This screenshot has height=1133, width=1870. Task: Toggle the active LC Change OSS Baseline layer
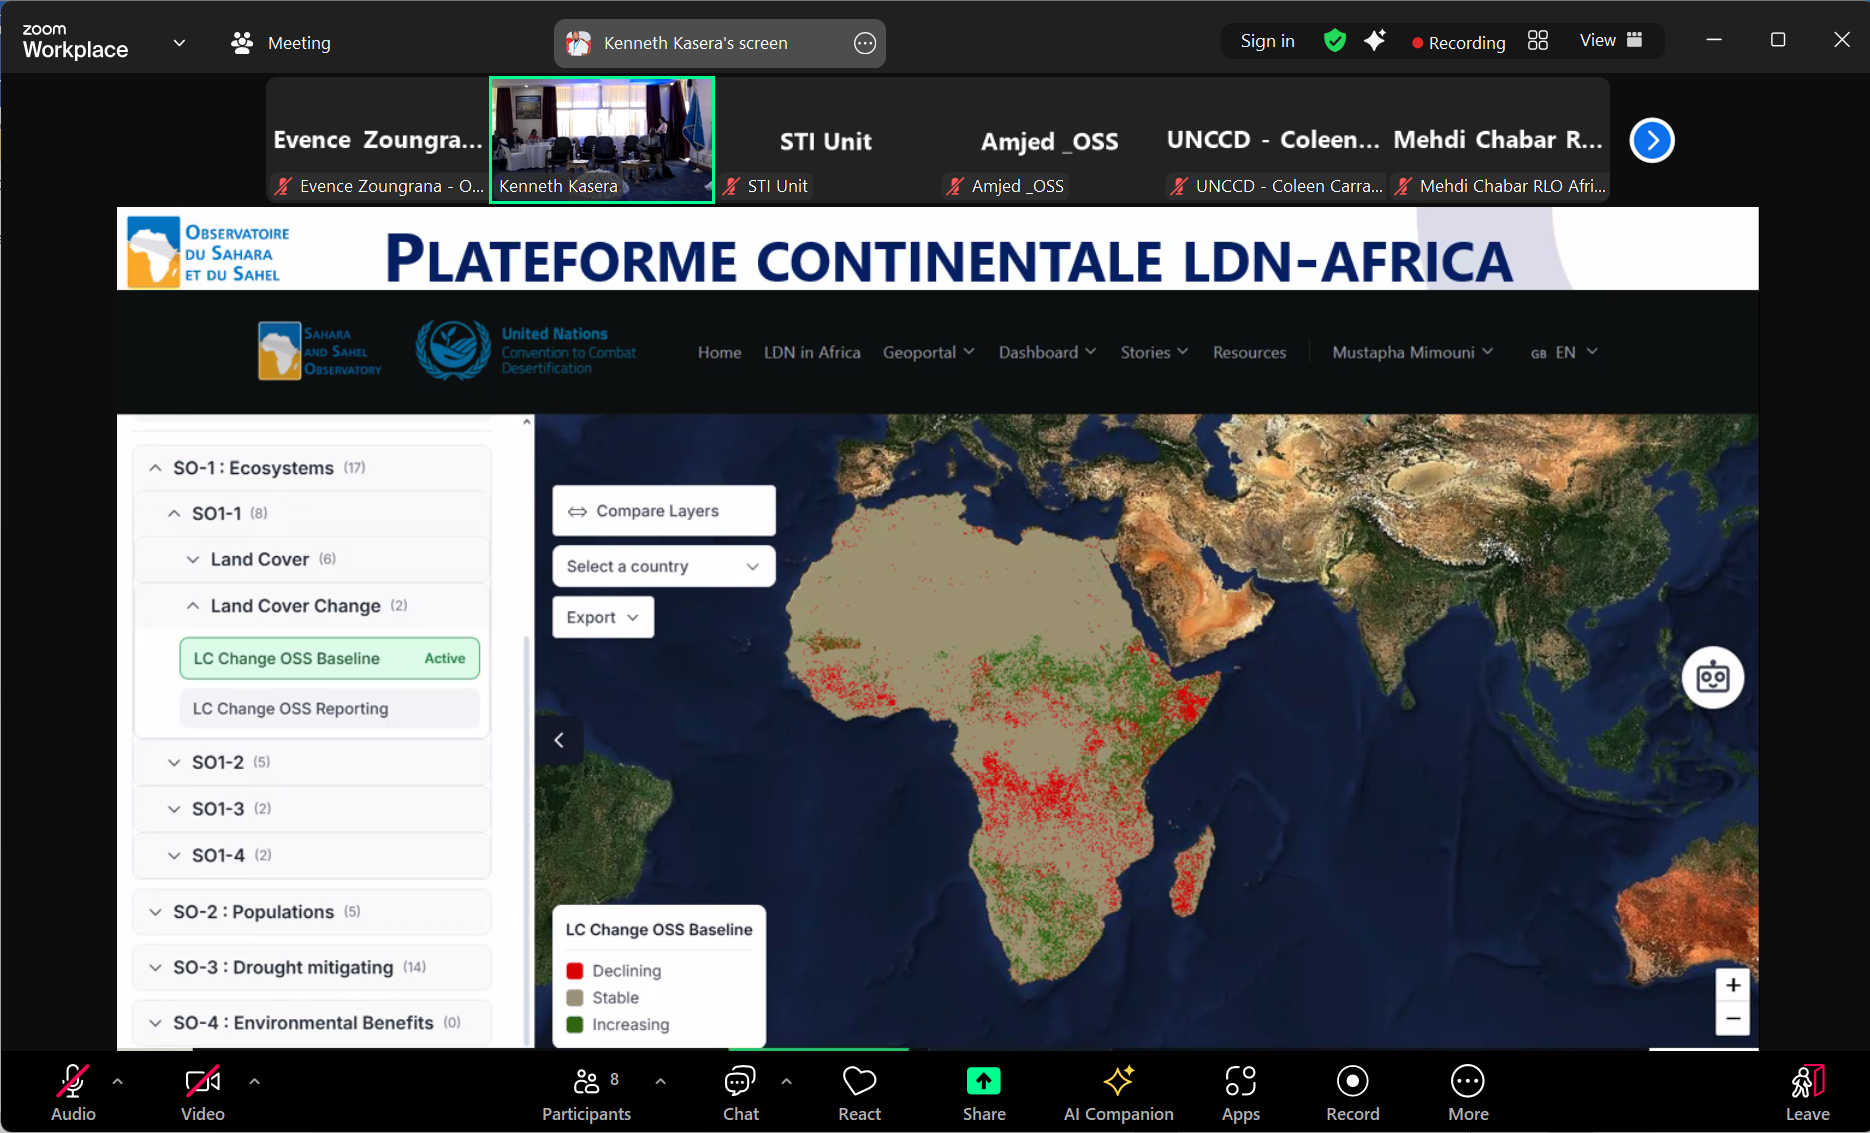click(x=329, y=658)
